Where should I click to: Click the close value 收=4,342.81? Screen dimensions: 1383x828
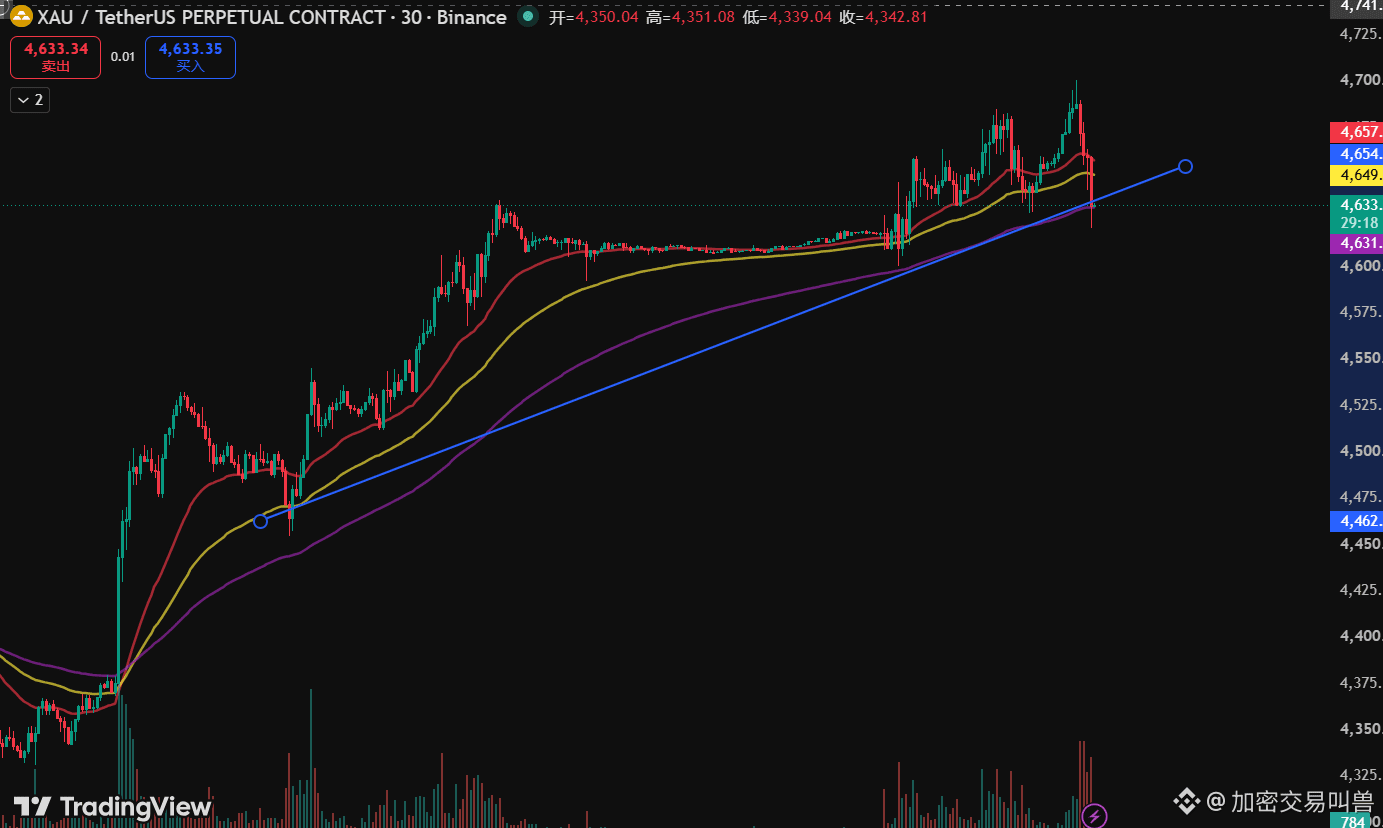tap(883, 17)
